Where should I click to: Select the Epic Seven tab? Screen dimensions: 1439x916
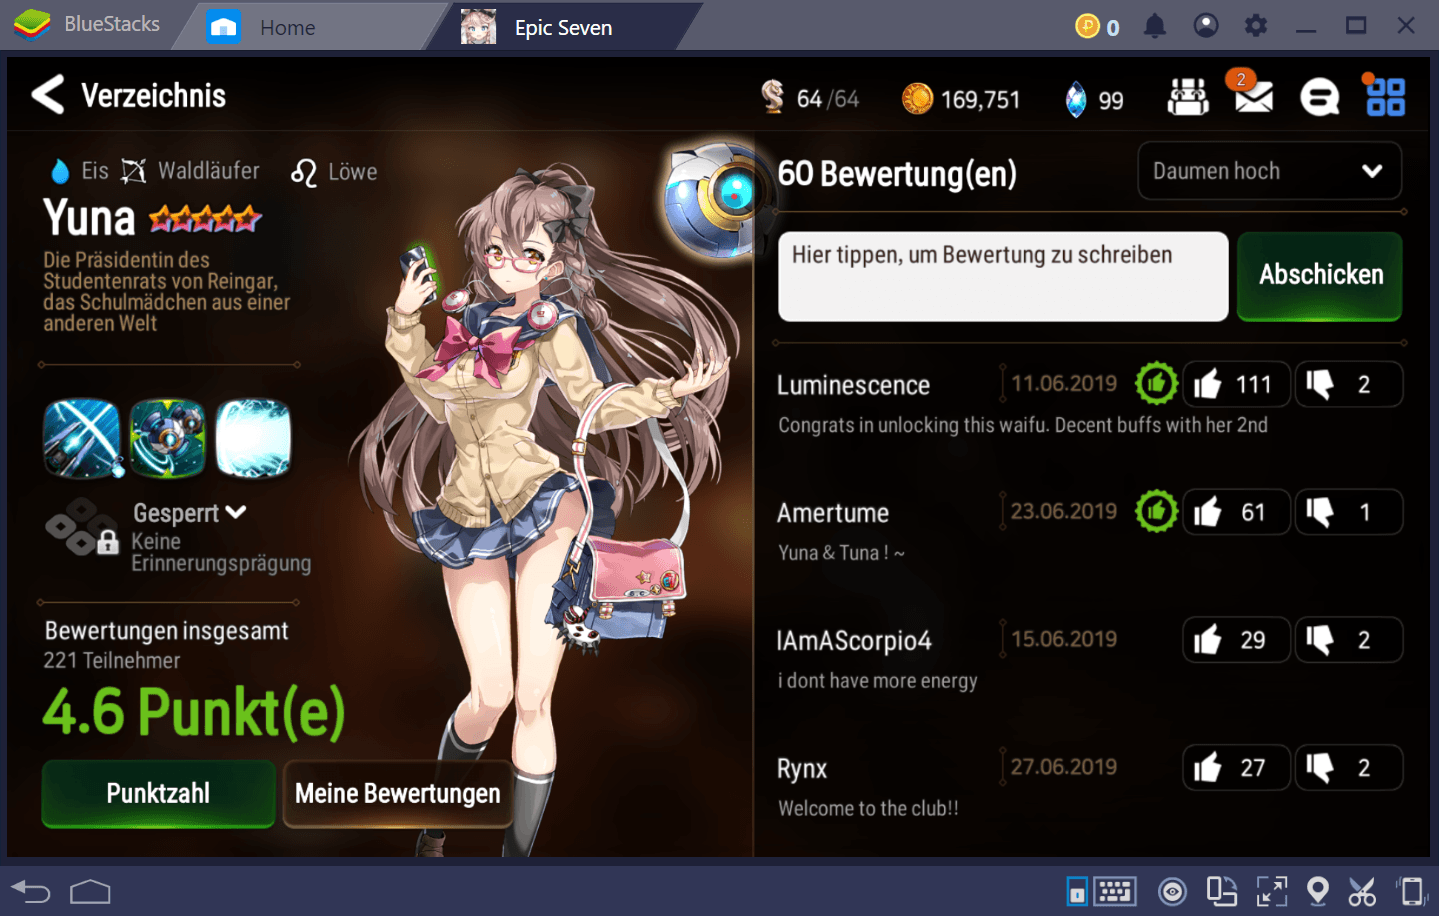(563, 27)
